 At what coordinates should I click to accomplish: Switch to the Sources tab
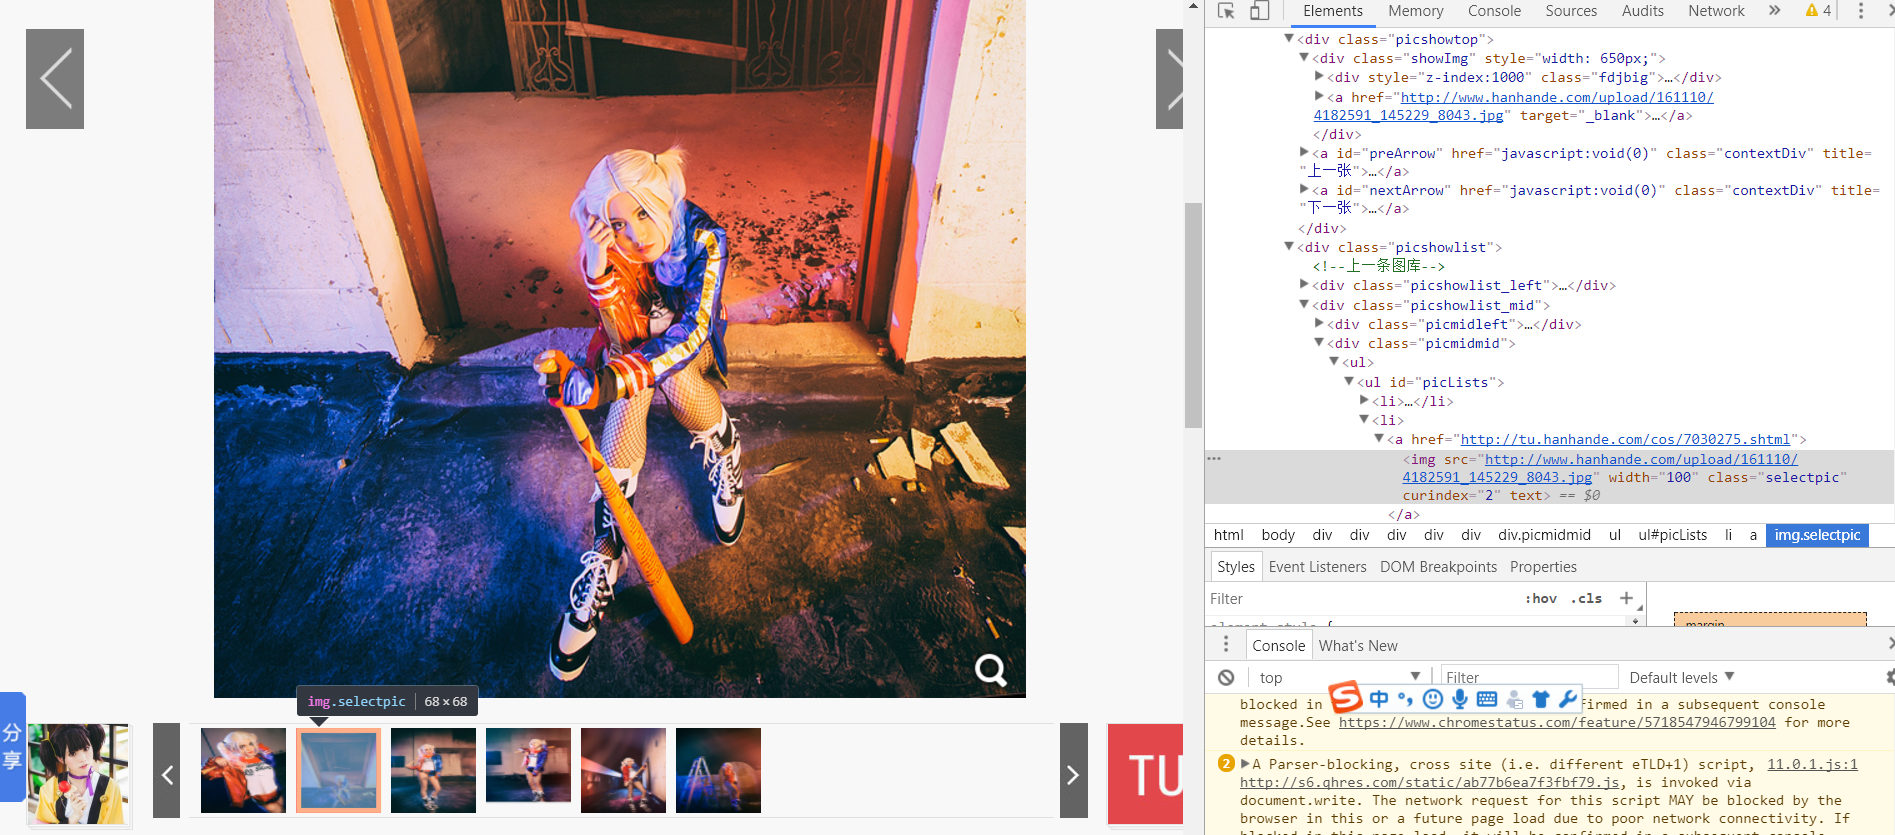[1571, 11]
